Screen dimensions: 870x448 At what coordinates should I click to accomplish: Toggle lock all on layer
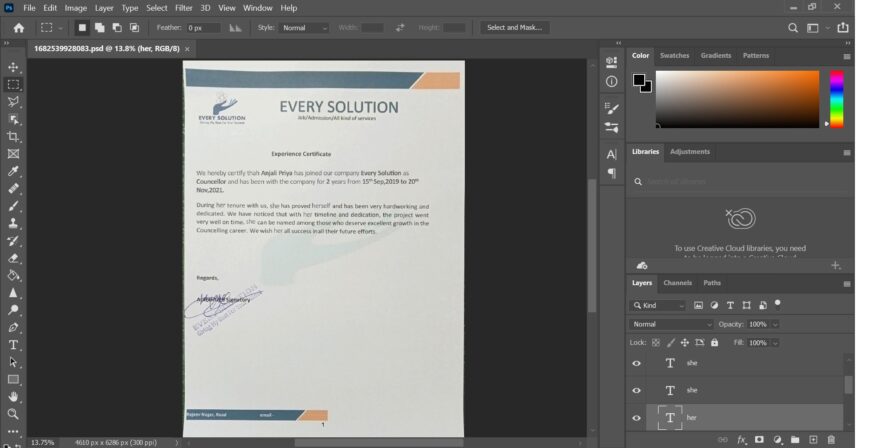(x=715, y=343)
